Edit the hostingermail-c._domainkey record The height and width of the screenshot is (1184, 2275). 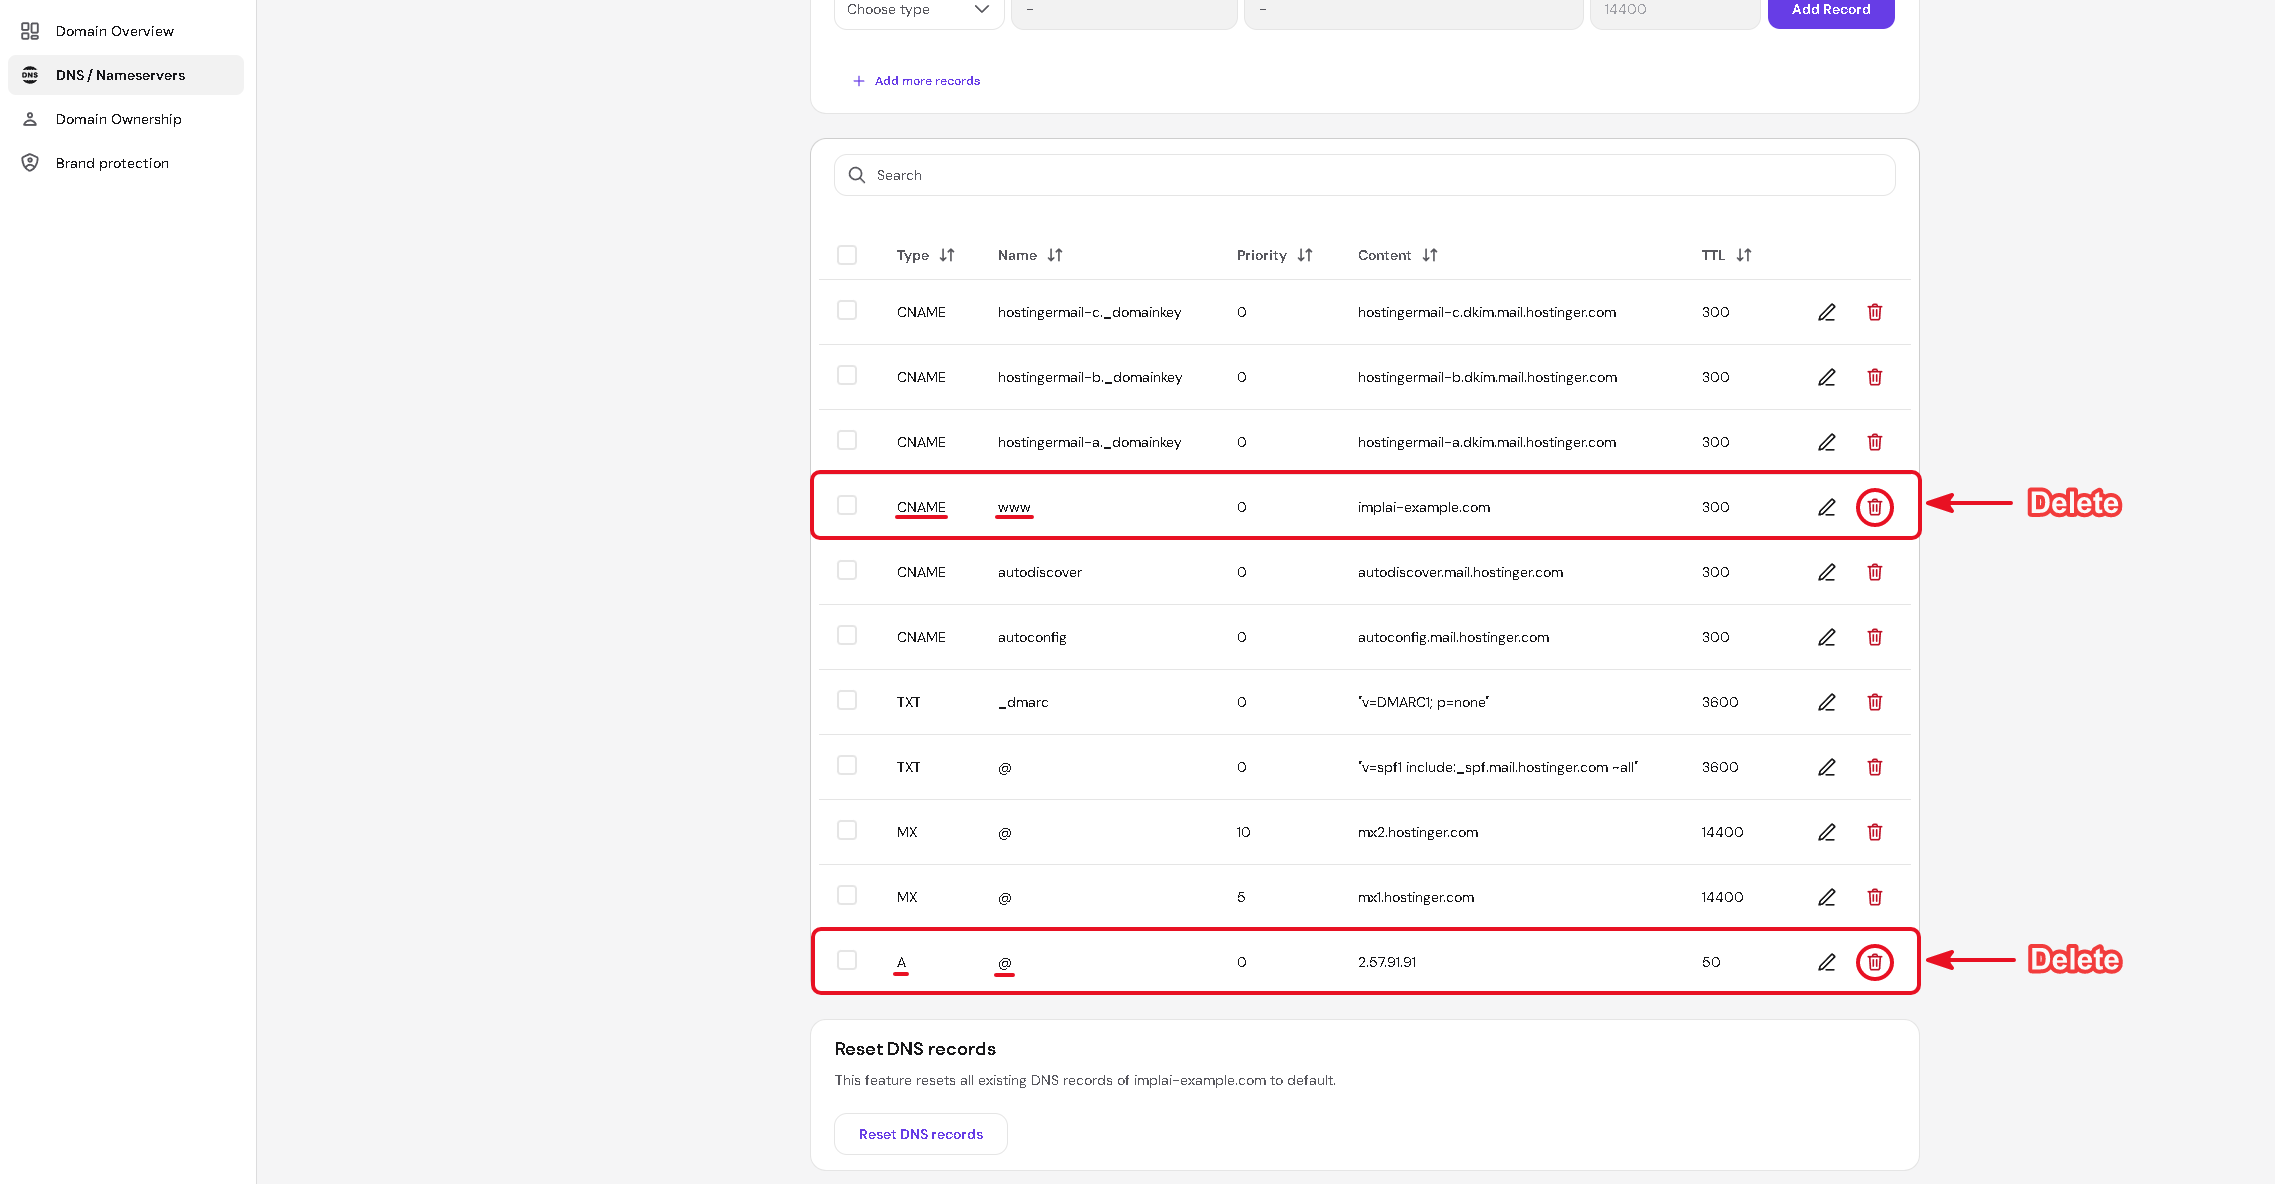point(1826,312)
